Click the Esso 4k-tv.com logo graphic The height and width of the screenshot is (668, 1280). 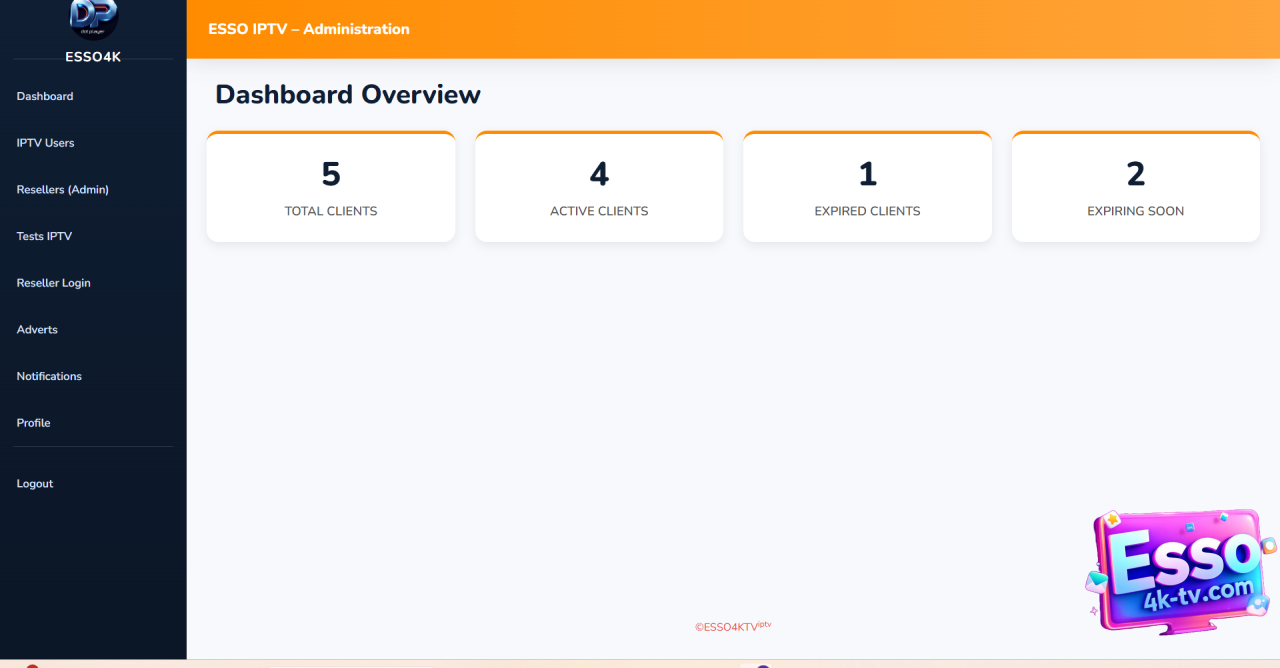pos(1180,571)
